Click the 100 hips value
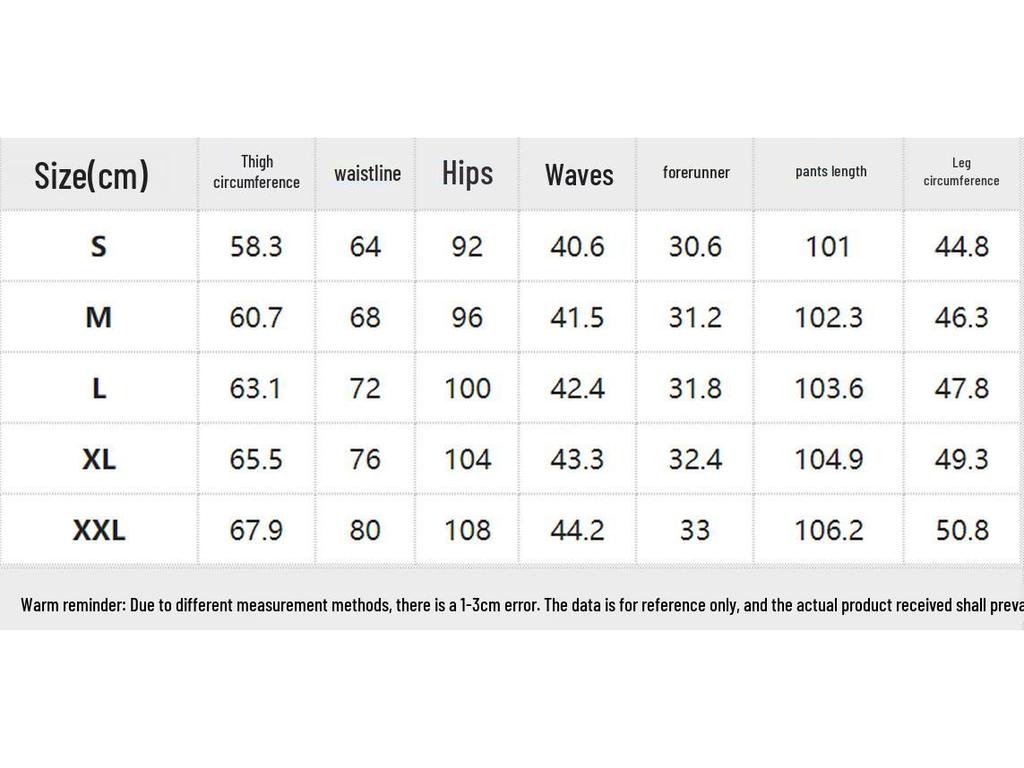1024x768 pixels. coord(467,388)
